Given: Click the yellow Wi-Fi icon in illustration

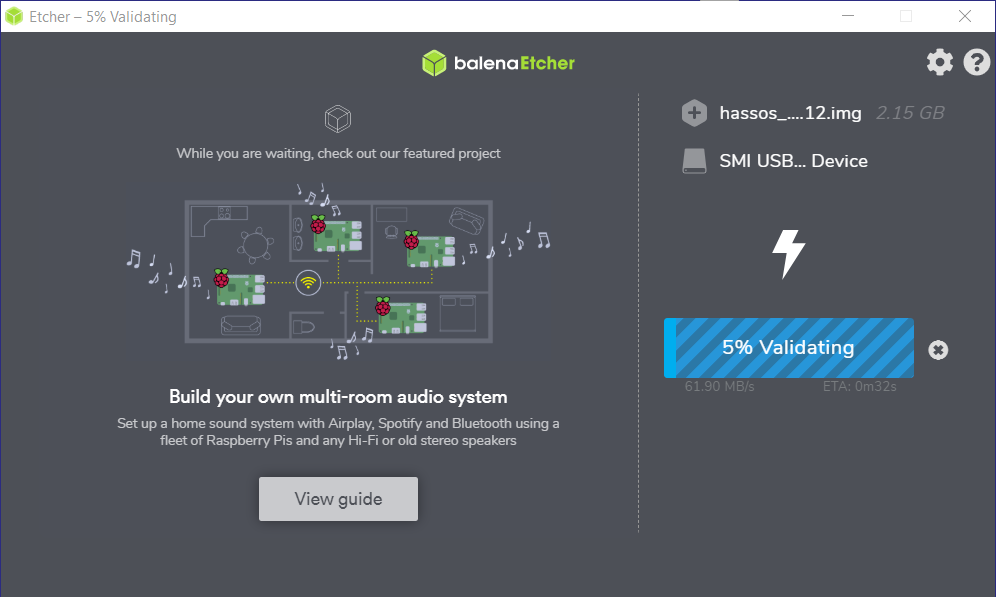Looking at the screenshot, I should (x=308, y=283).
